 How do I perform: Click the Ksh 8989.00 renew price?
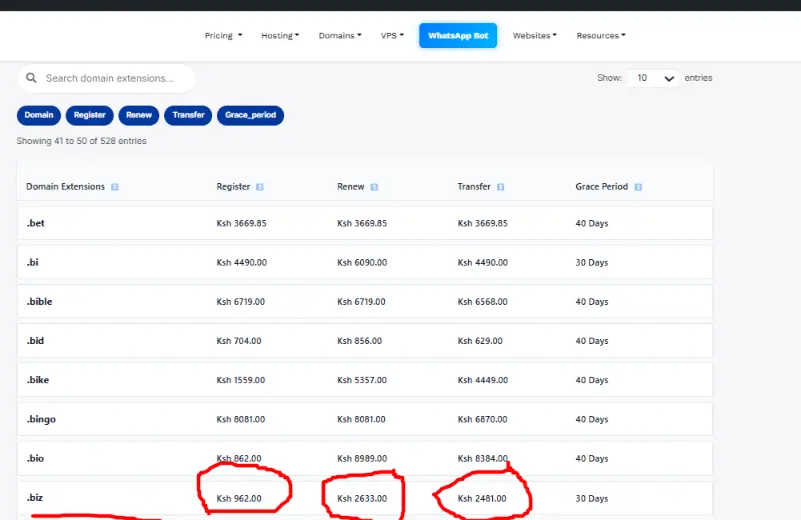tap(362, 459)
